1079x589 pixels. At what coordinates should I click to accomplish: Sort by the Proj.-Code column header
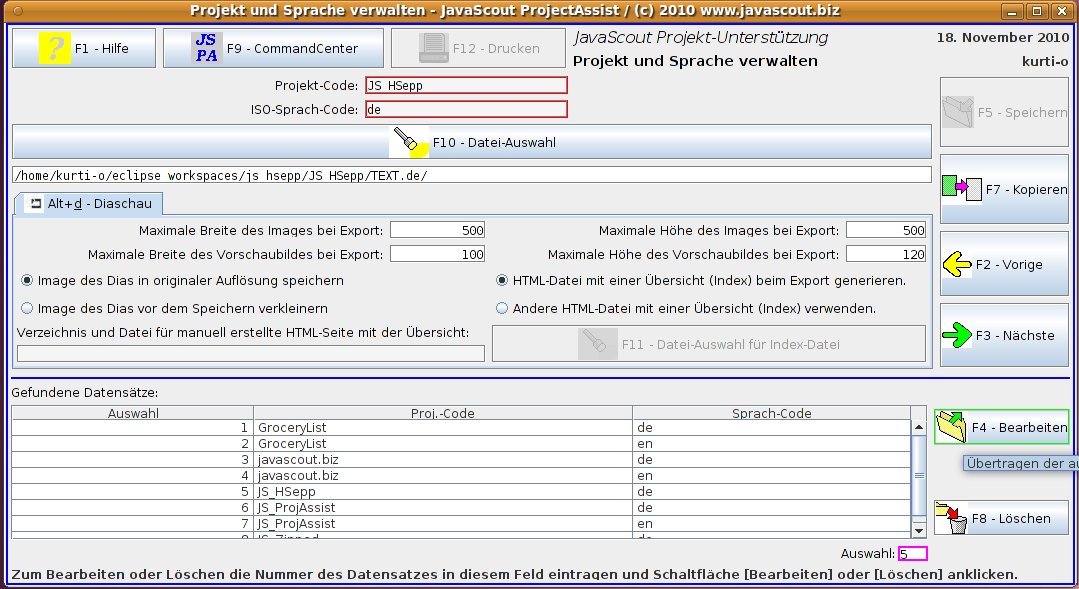[x=442, y=413]
